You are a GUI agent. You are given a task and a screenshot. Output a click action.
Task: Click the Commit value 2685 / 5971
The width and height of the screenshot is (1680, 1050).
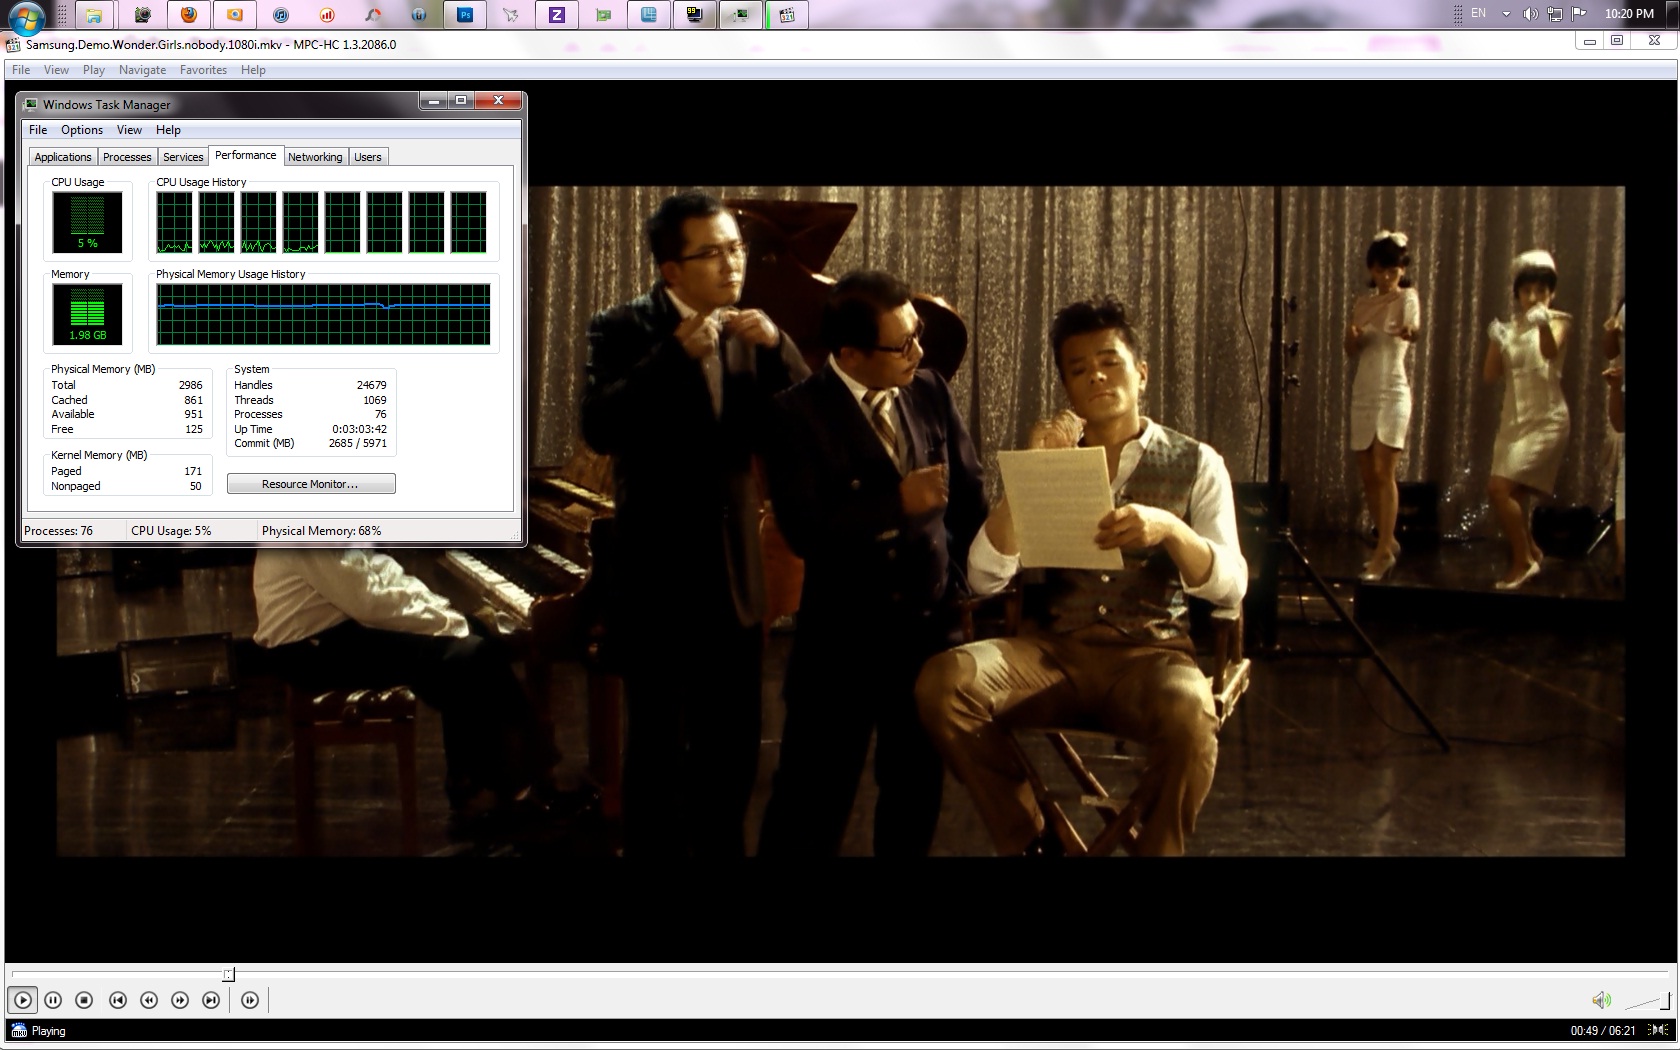357,443
